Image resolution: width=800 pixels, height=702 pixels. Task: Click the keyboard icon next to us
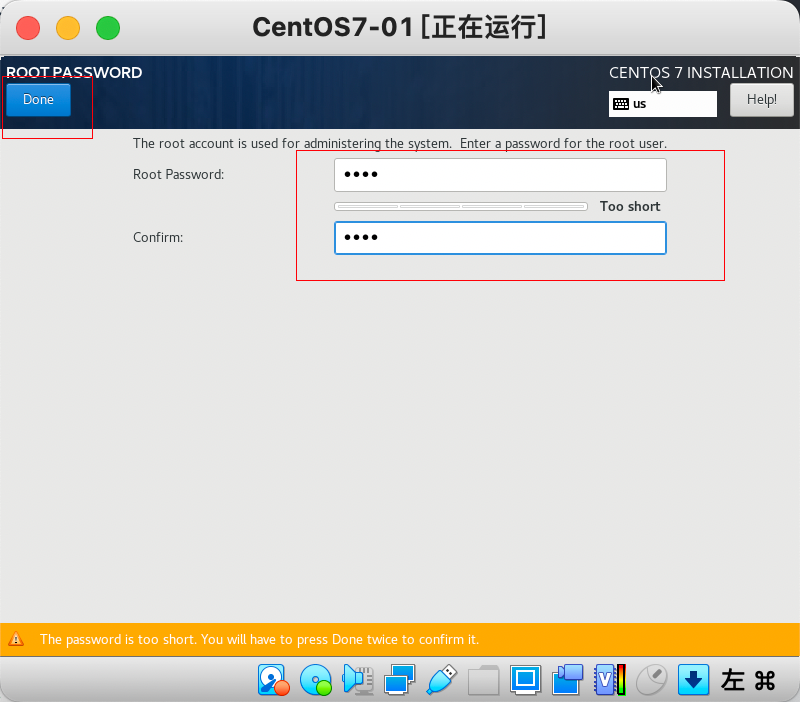(x=621, y=104)
